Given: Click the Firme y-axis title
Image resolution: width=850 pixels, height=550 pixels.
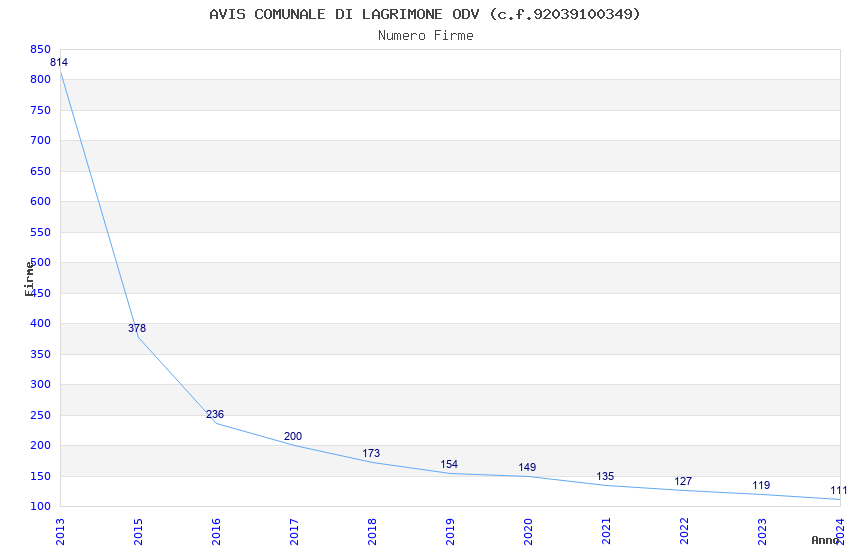Looking at the screenshot, I should click(x=29, y=279).
